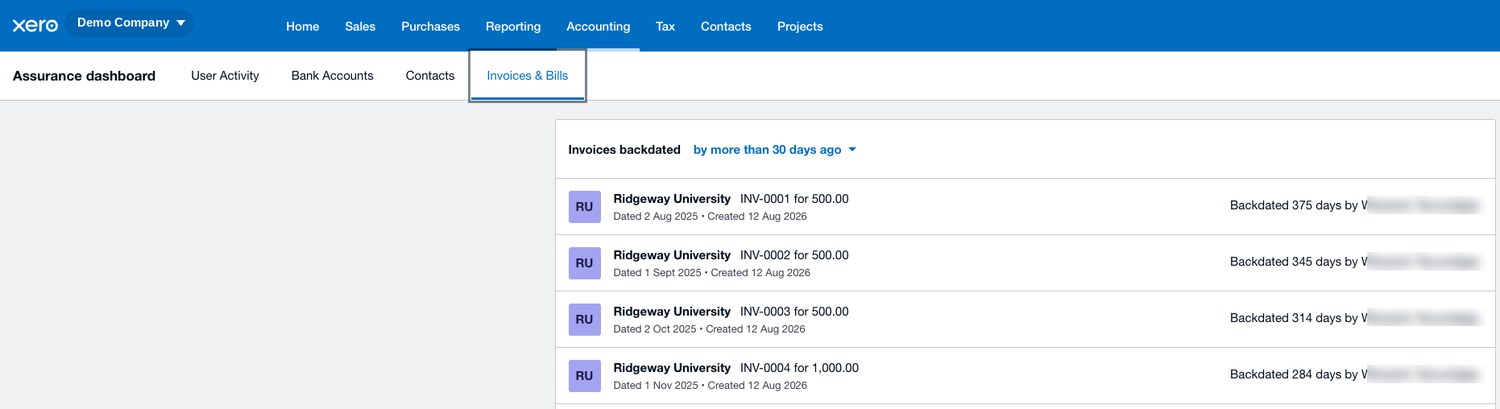The width and height of the screenshot is (1500, 409).
Task: Click 'Dated 2 Aug 2025' text
Action: coord(655,216)
